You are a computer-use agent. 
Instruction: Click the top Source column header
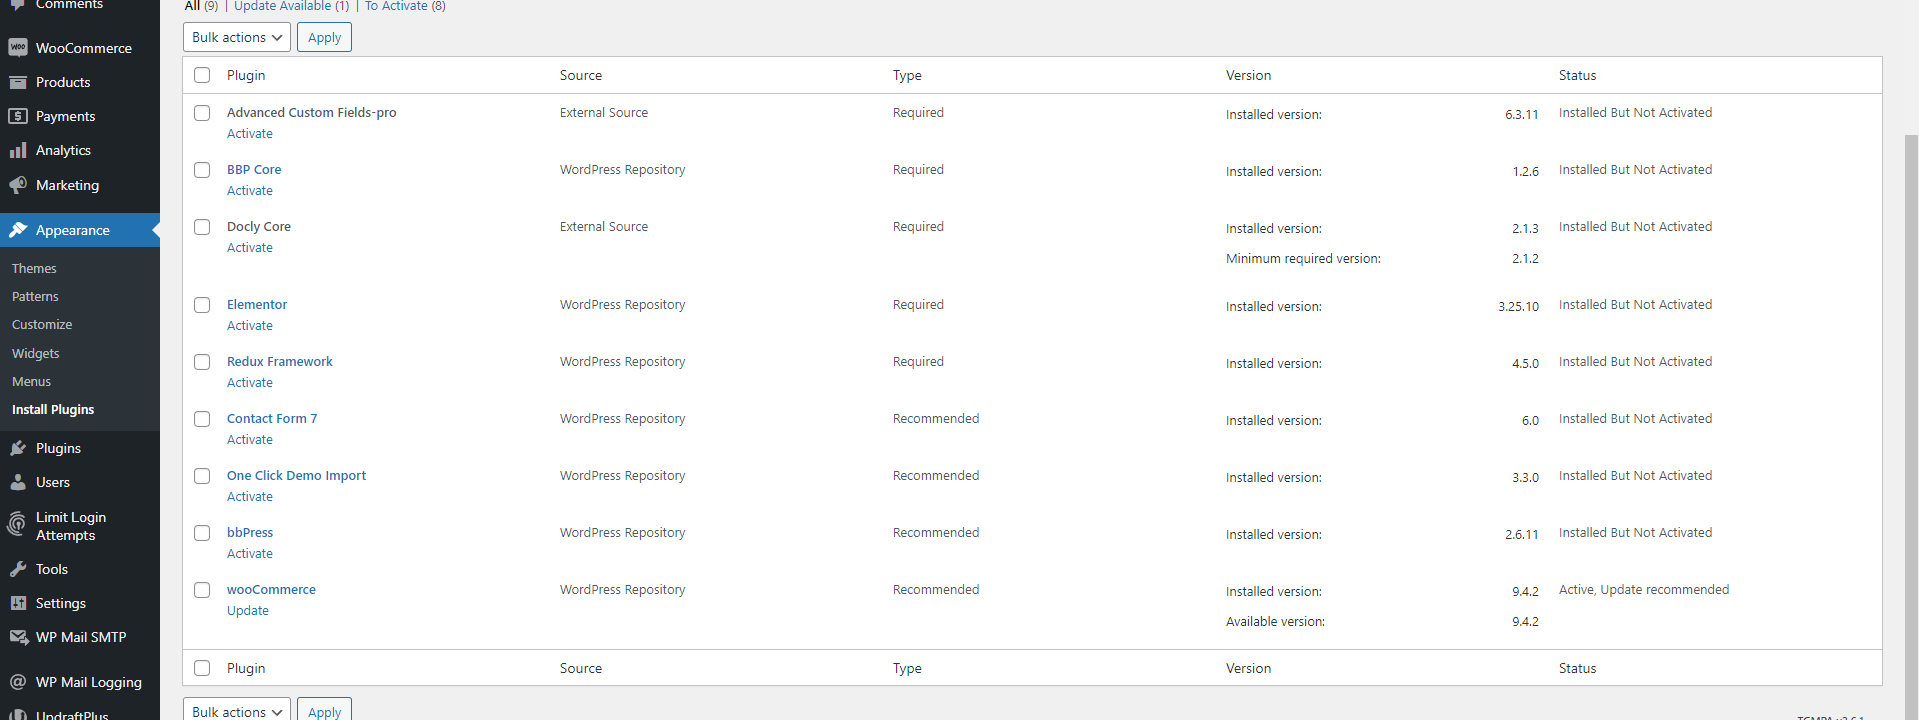(581, 75)
